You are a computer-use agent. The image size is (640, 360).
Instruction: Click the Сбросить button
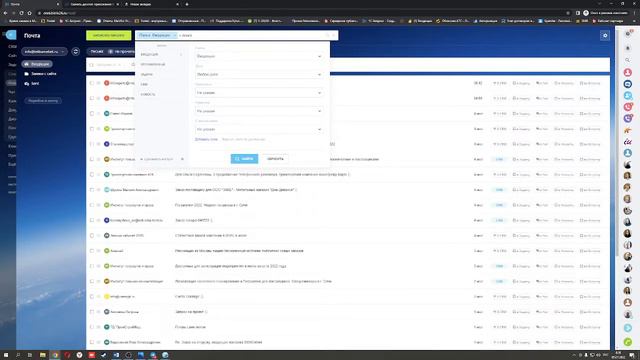tap(275, 159)
